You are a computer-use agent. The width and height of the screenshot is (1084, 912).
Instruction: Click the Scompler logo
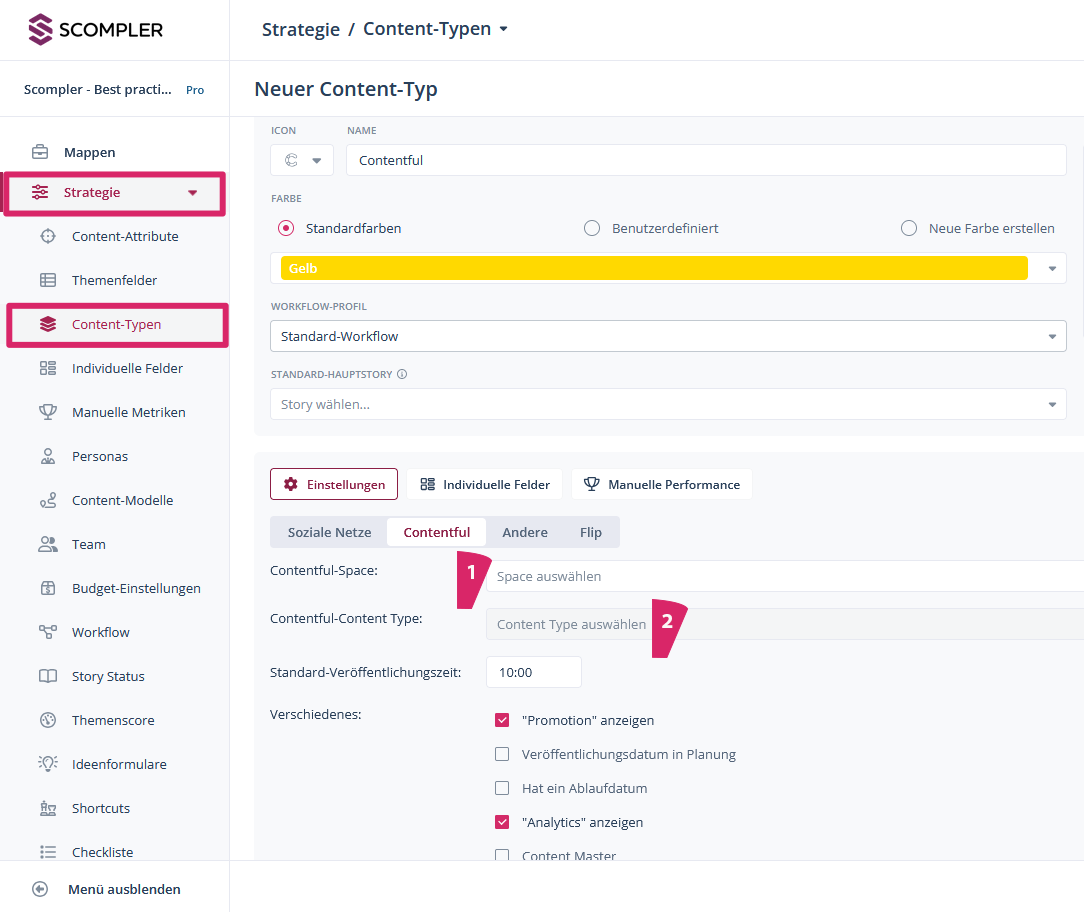(95, 30)
